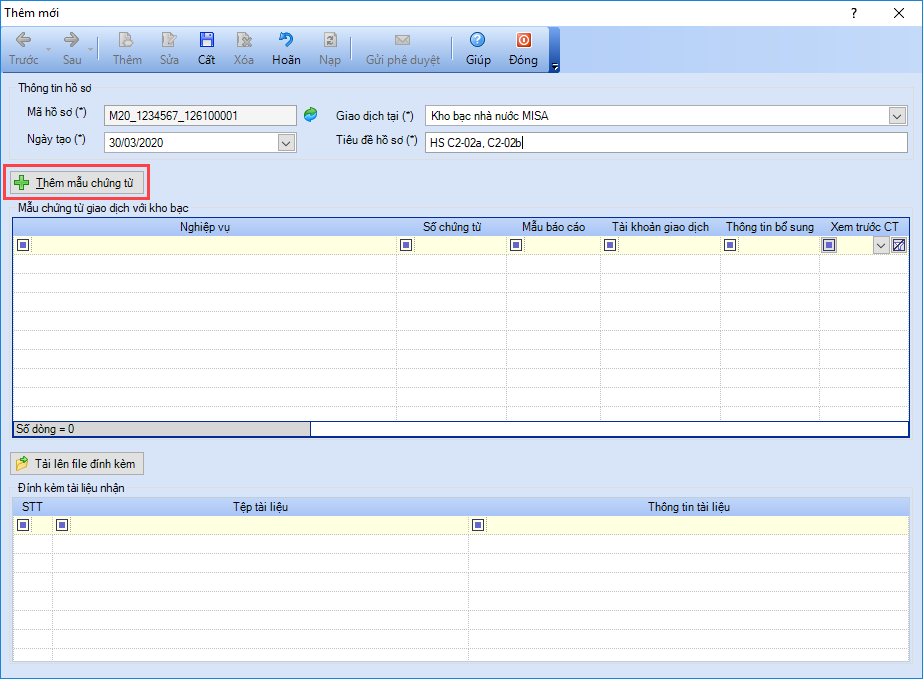This screenshot has height=679, width=923.
Task: Open Xem trước CT filter dropdown
Action: tap(881, 246)
